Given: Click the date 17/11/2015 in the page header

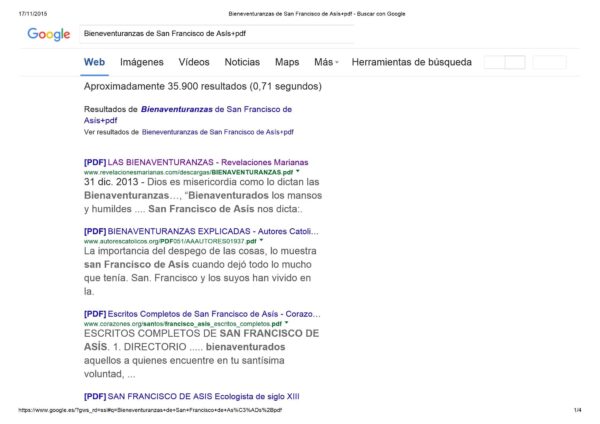Looking at the screenshot, I should click(x=33, y=14).
